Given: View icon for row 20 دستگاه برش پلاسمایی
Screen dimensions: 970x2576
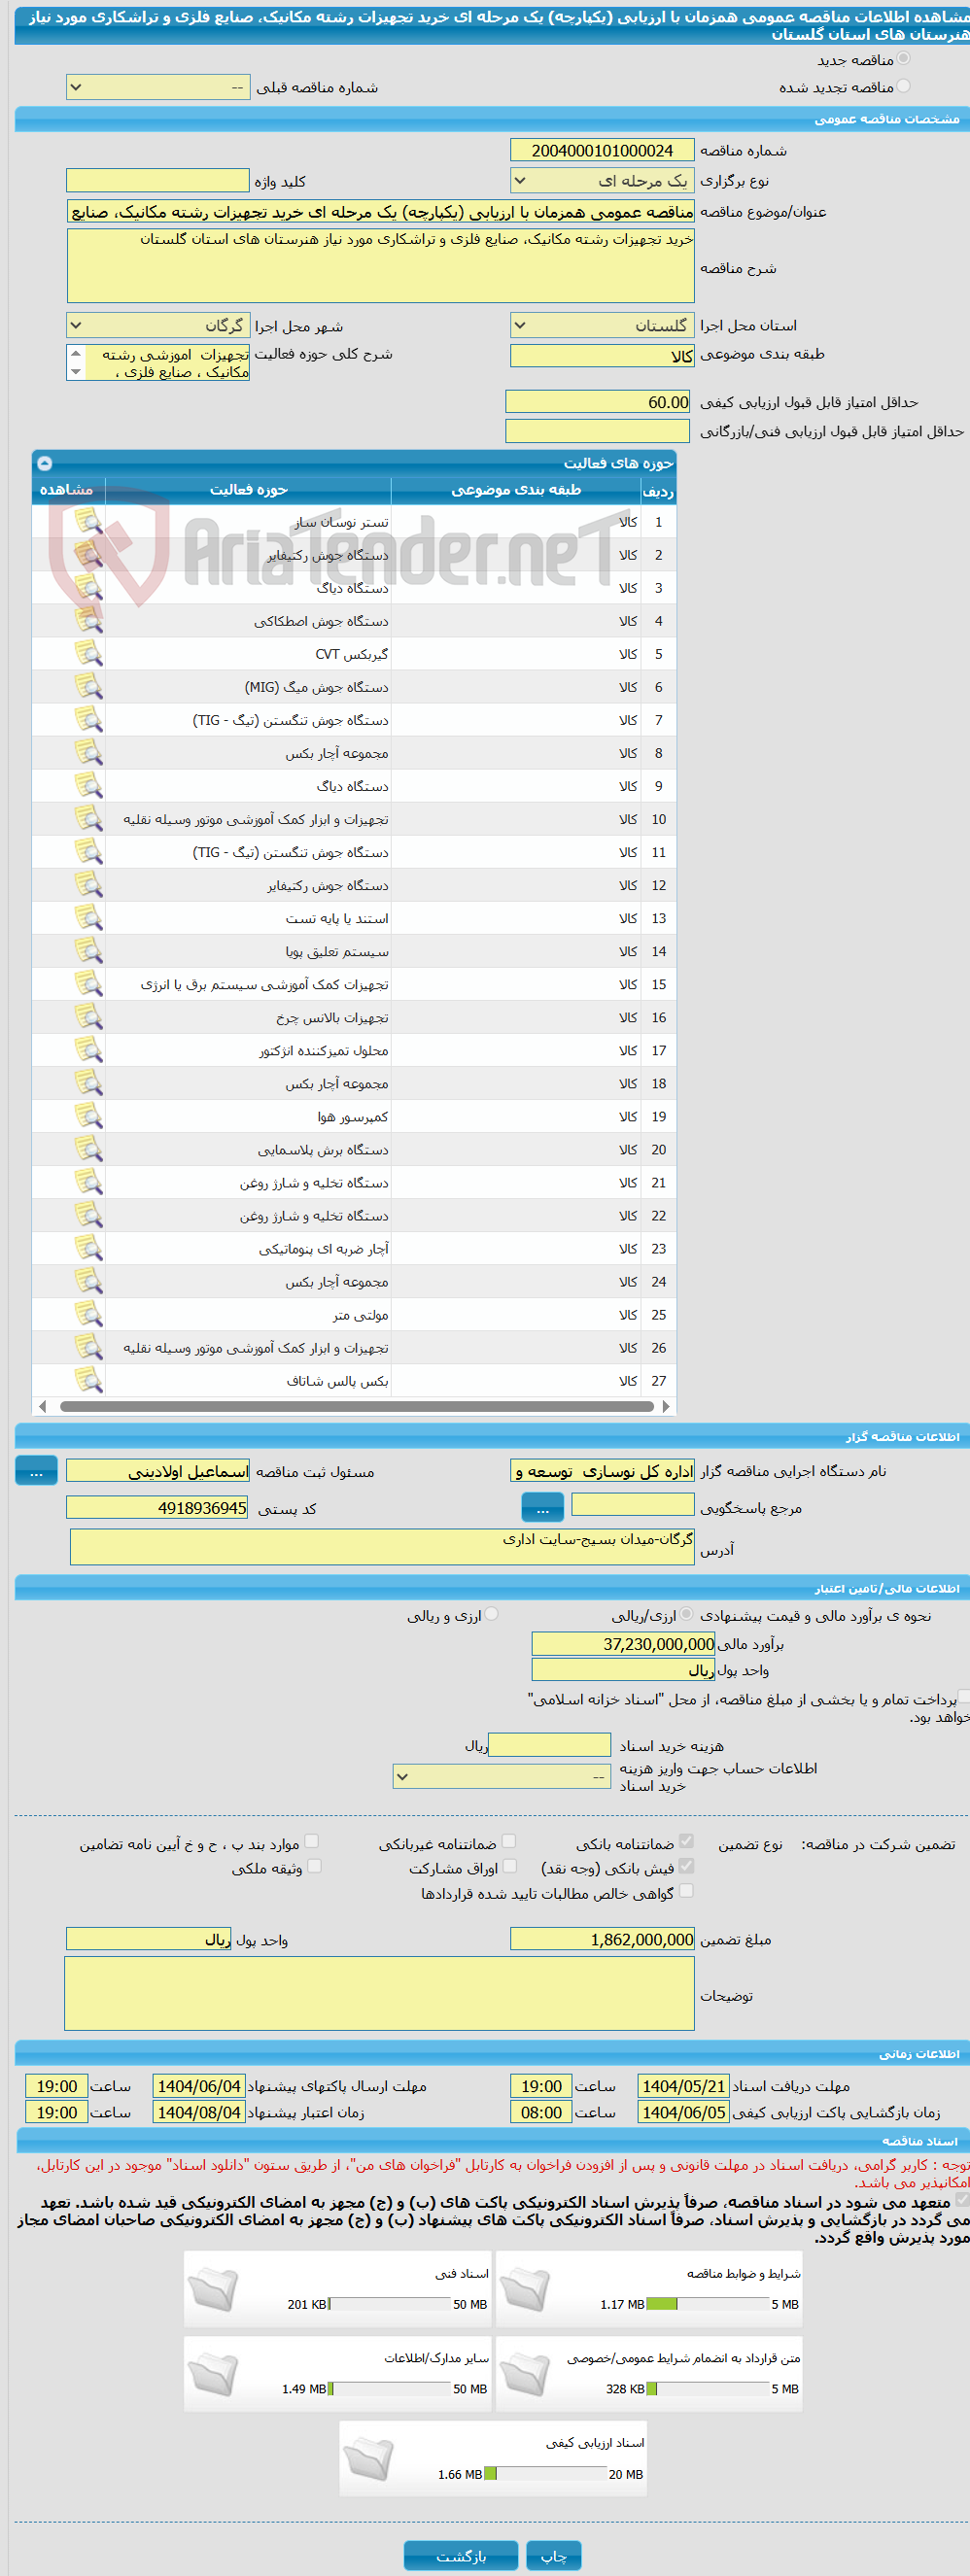Looking at the screenshot, I should [88, 1148].
